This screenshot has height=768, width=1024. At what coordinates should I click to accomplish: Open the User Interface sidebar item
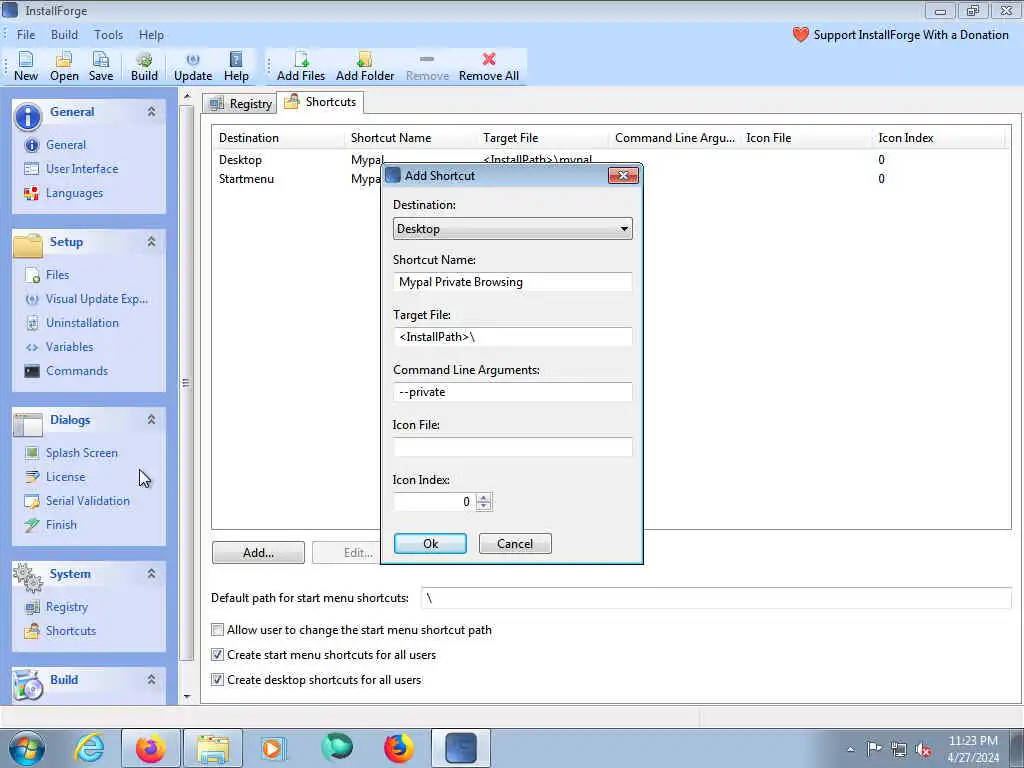[82, 169]
